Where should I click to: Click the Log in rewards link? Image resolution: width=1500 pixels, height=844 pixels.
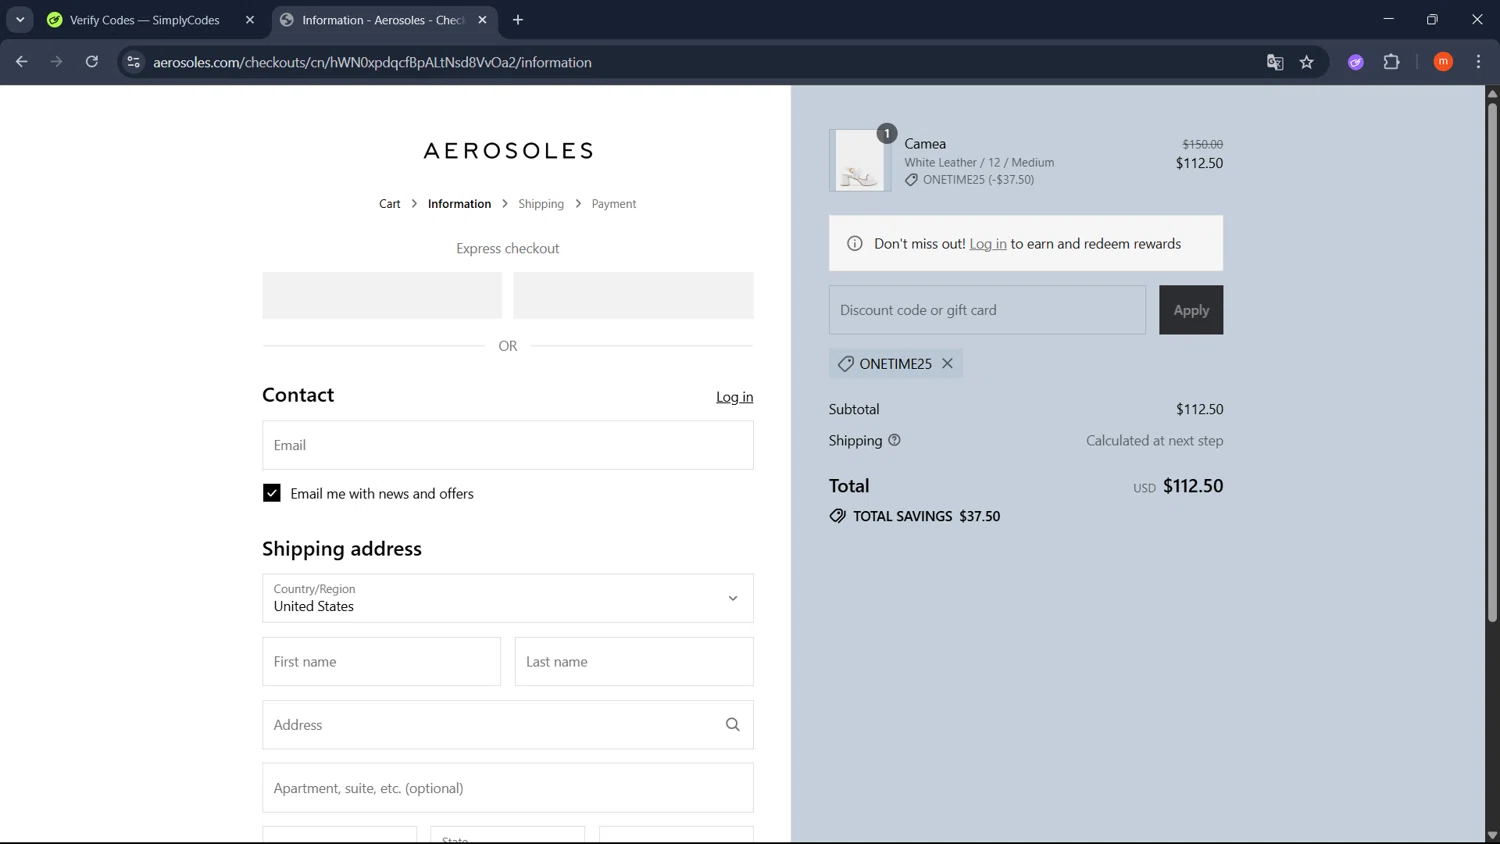pyautogui.click(x=988, y=244)
